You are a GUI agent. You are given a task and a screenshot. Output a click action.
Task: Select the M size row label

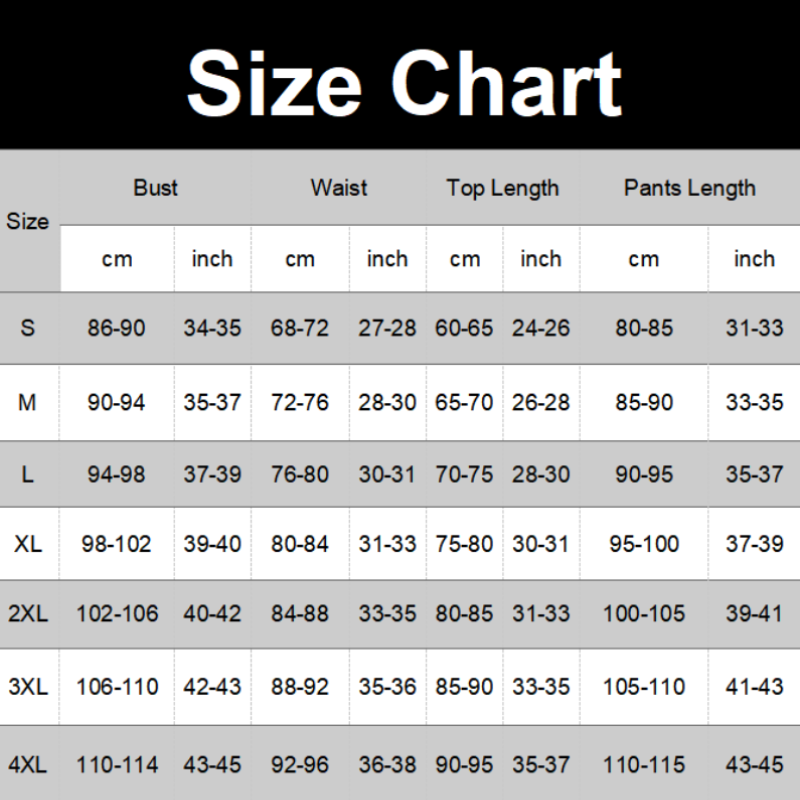[x=28, y=402]
